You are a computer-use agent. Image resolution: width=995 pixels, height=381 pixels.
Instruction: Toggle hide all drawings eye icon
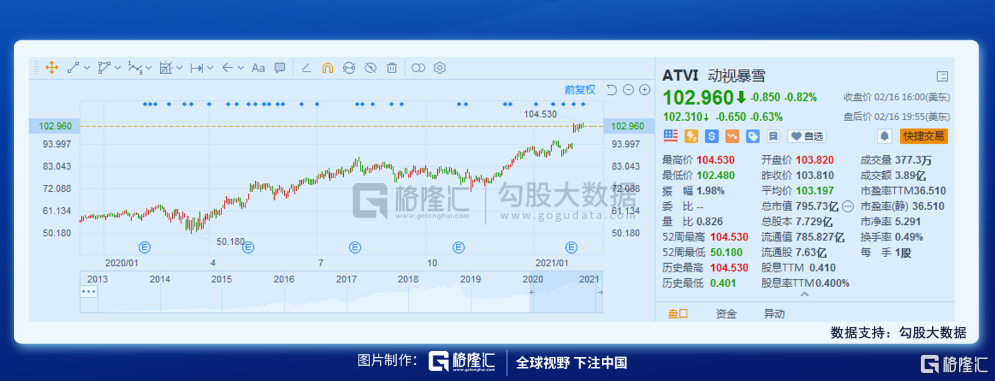(x=371, y=68)
